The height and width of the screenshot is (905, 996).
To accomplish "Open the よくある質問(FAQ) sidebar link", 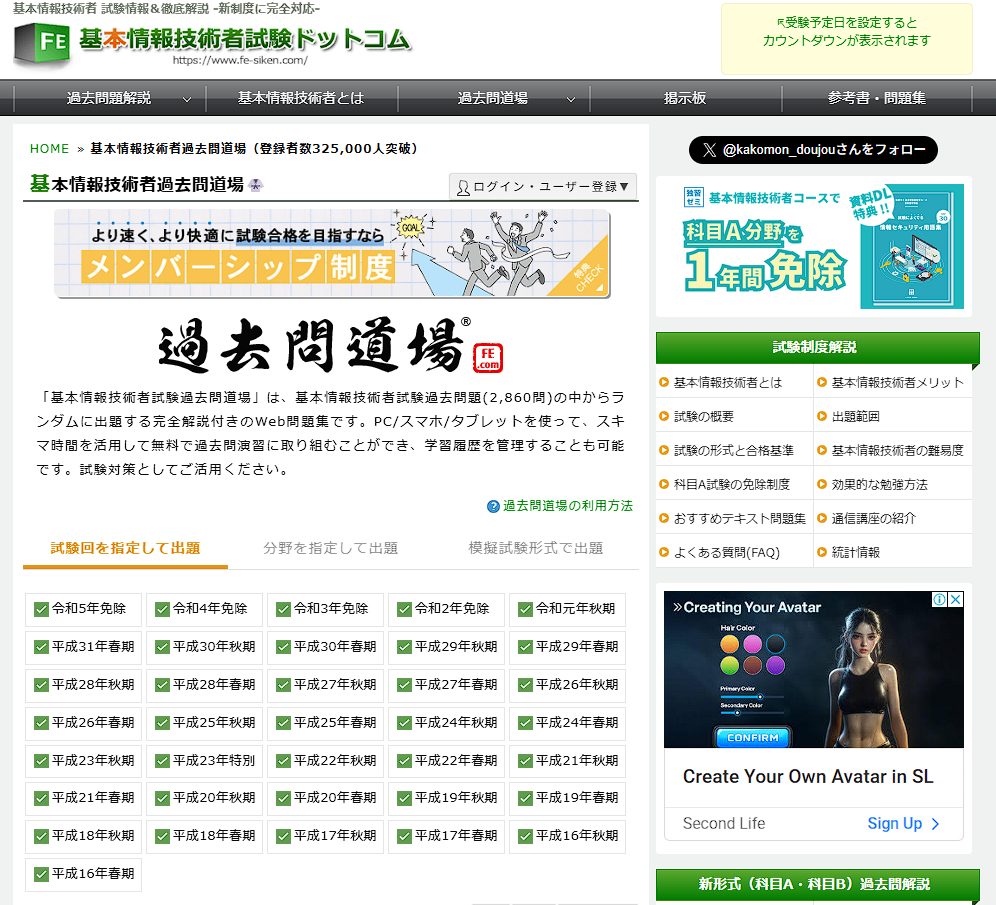I will (x=726, y=552).
